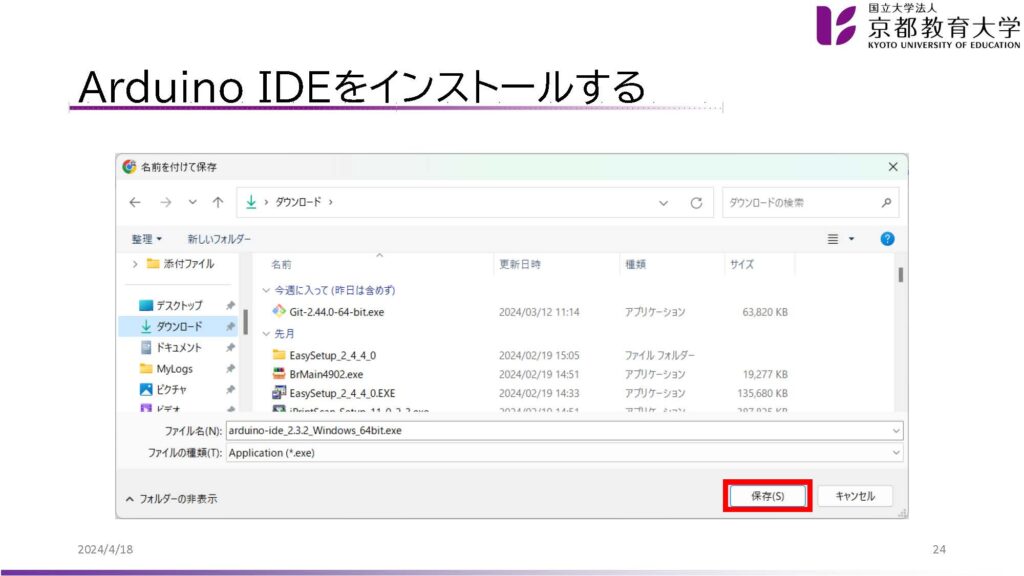Sort files by 更新日時 column header
Image resolution: width=1024 pixels, height=576 pixels.
(520, 265)
